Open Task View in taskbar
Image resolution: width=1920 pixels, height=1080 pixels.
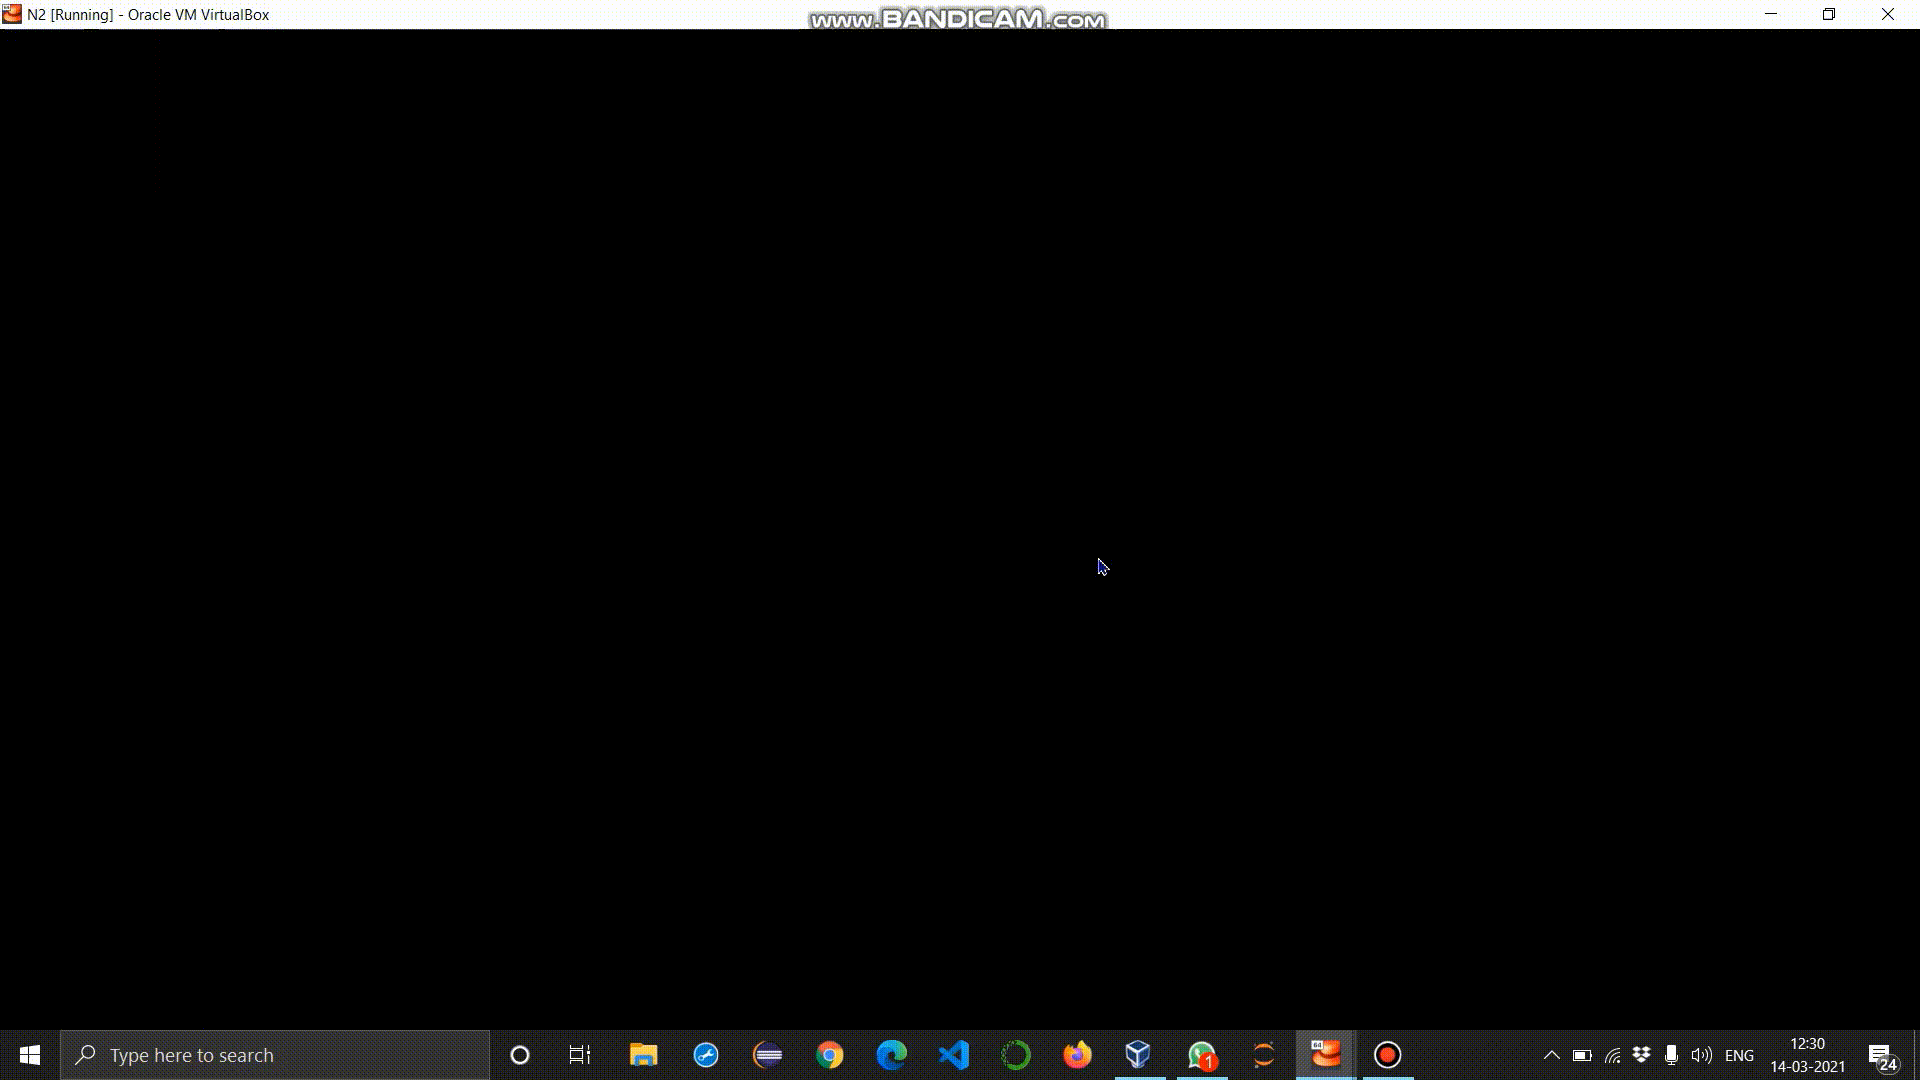580,1055
